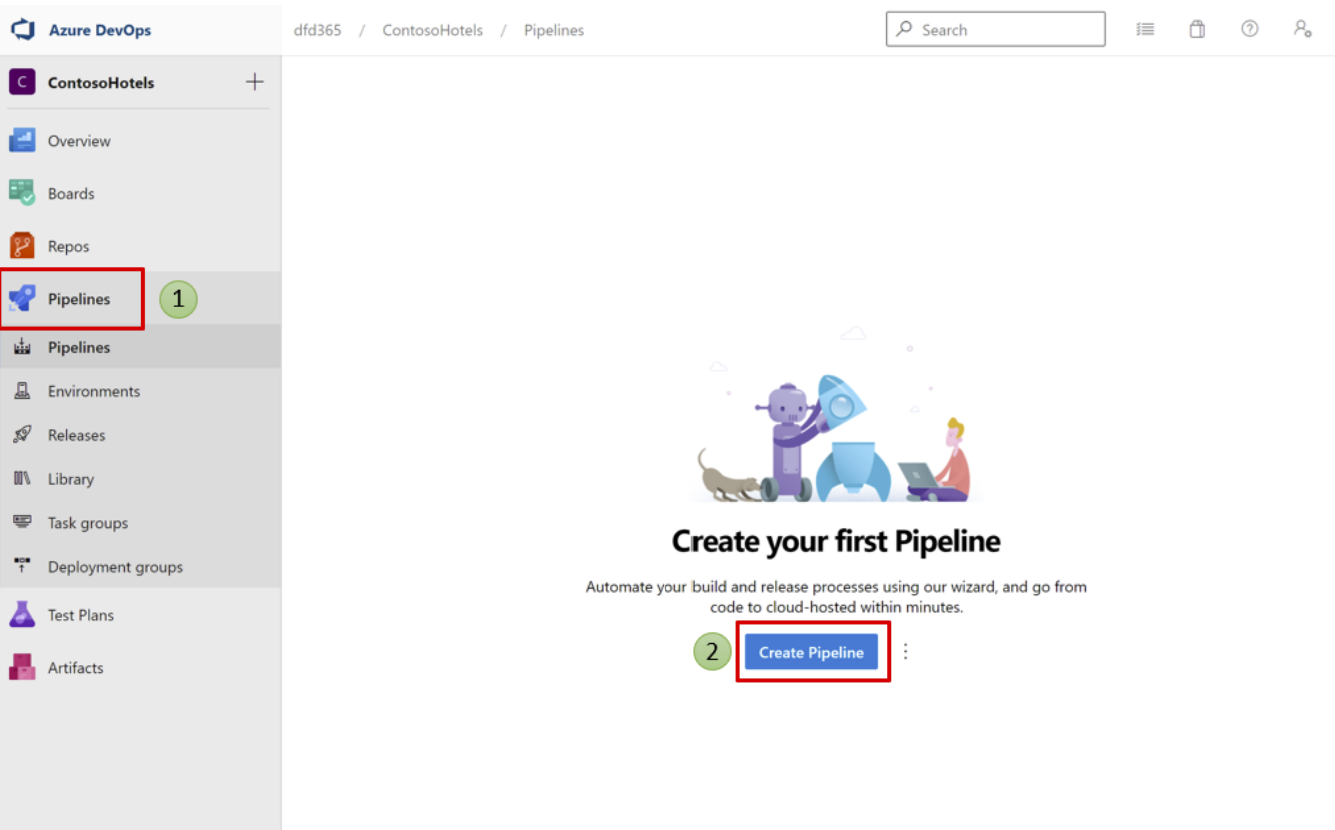This screenshot has height=830, width=1335.
Task: Click the 'Create your first Pipeline' heading
Action: coord(836,541)
